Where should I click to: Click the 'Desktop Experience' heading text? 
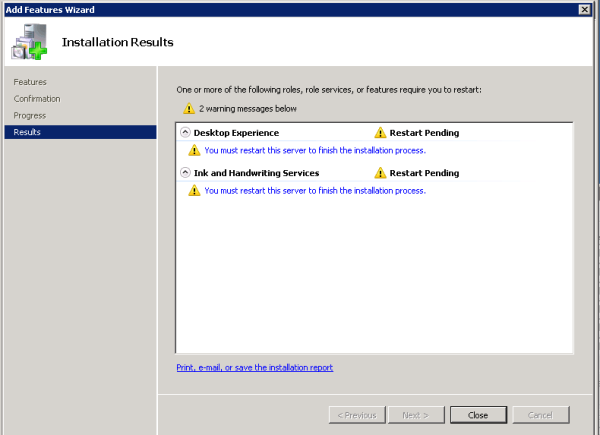pos(236,133)
